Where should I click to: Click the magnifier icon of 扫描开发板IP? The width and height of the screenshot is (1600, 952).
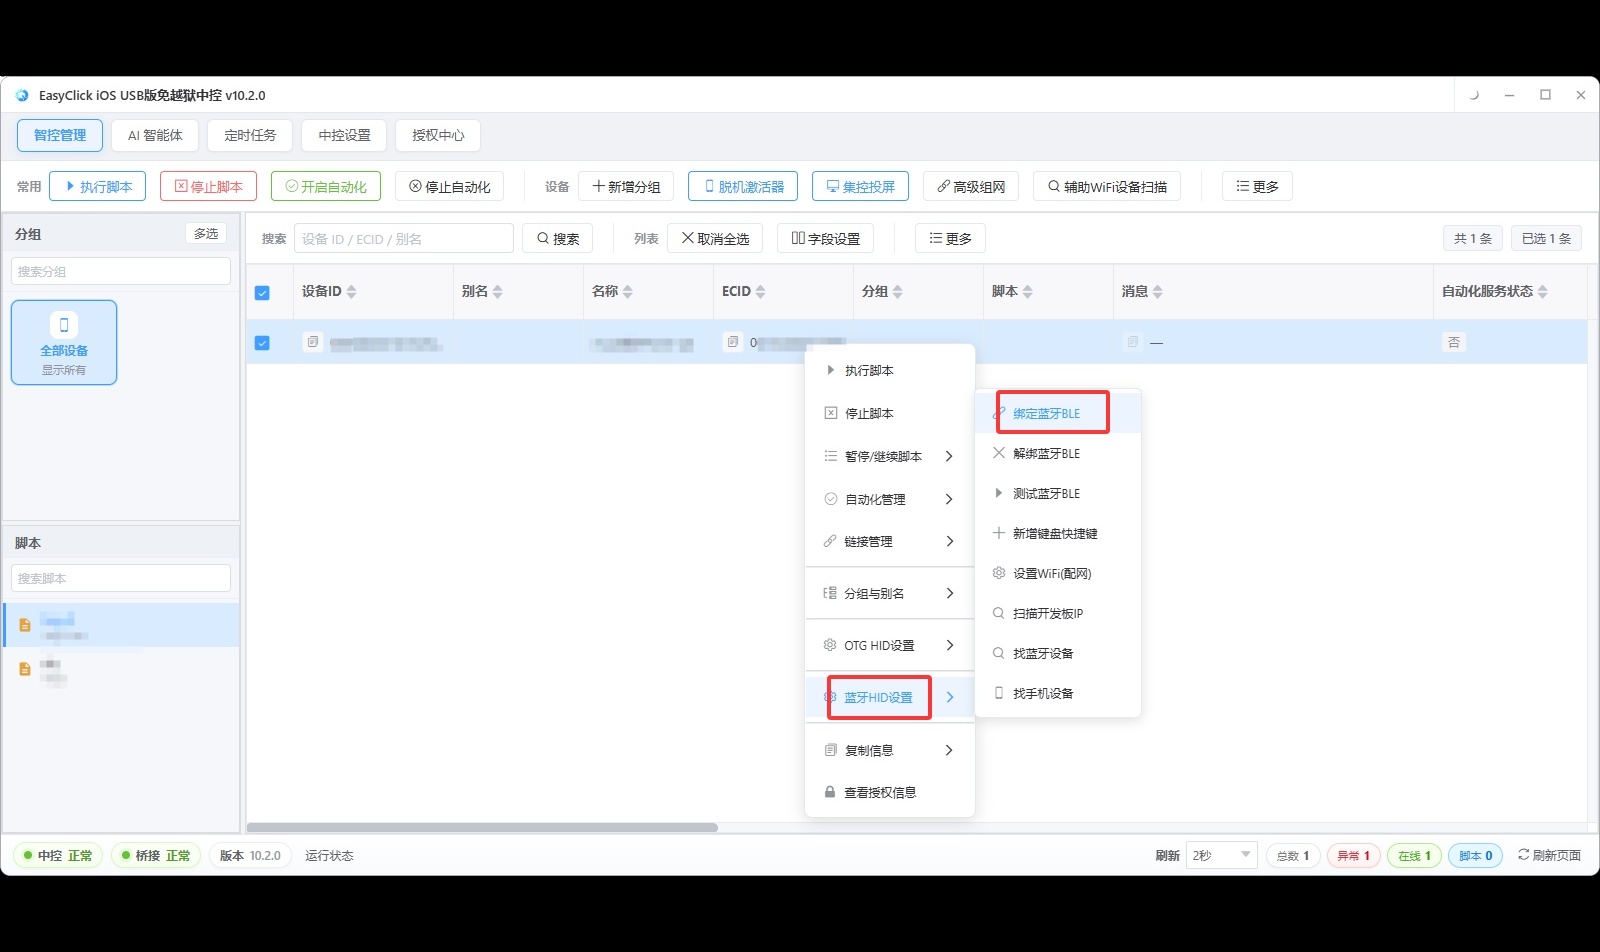click(x=998, y=613)
